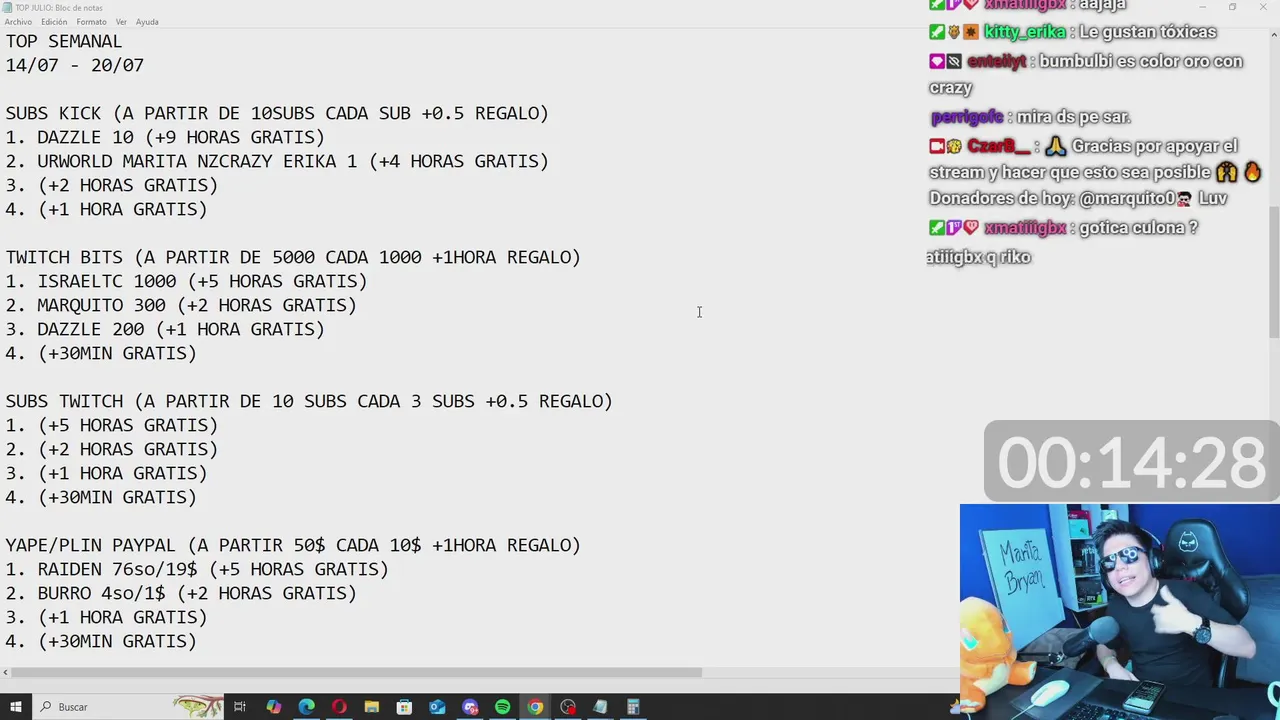Click '2. (+2 HORAS GRATIS)' under SUBS TWITCH
This screenshot has width=1280, height=720.
[112, 449]
